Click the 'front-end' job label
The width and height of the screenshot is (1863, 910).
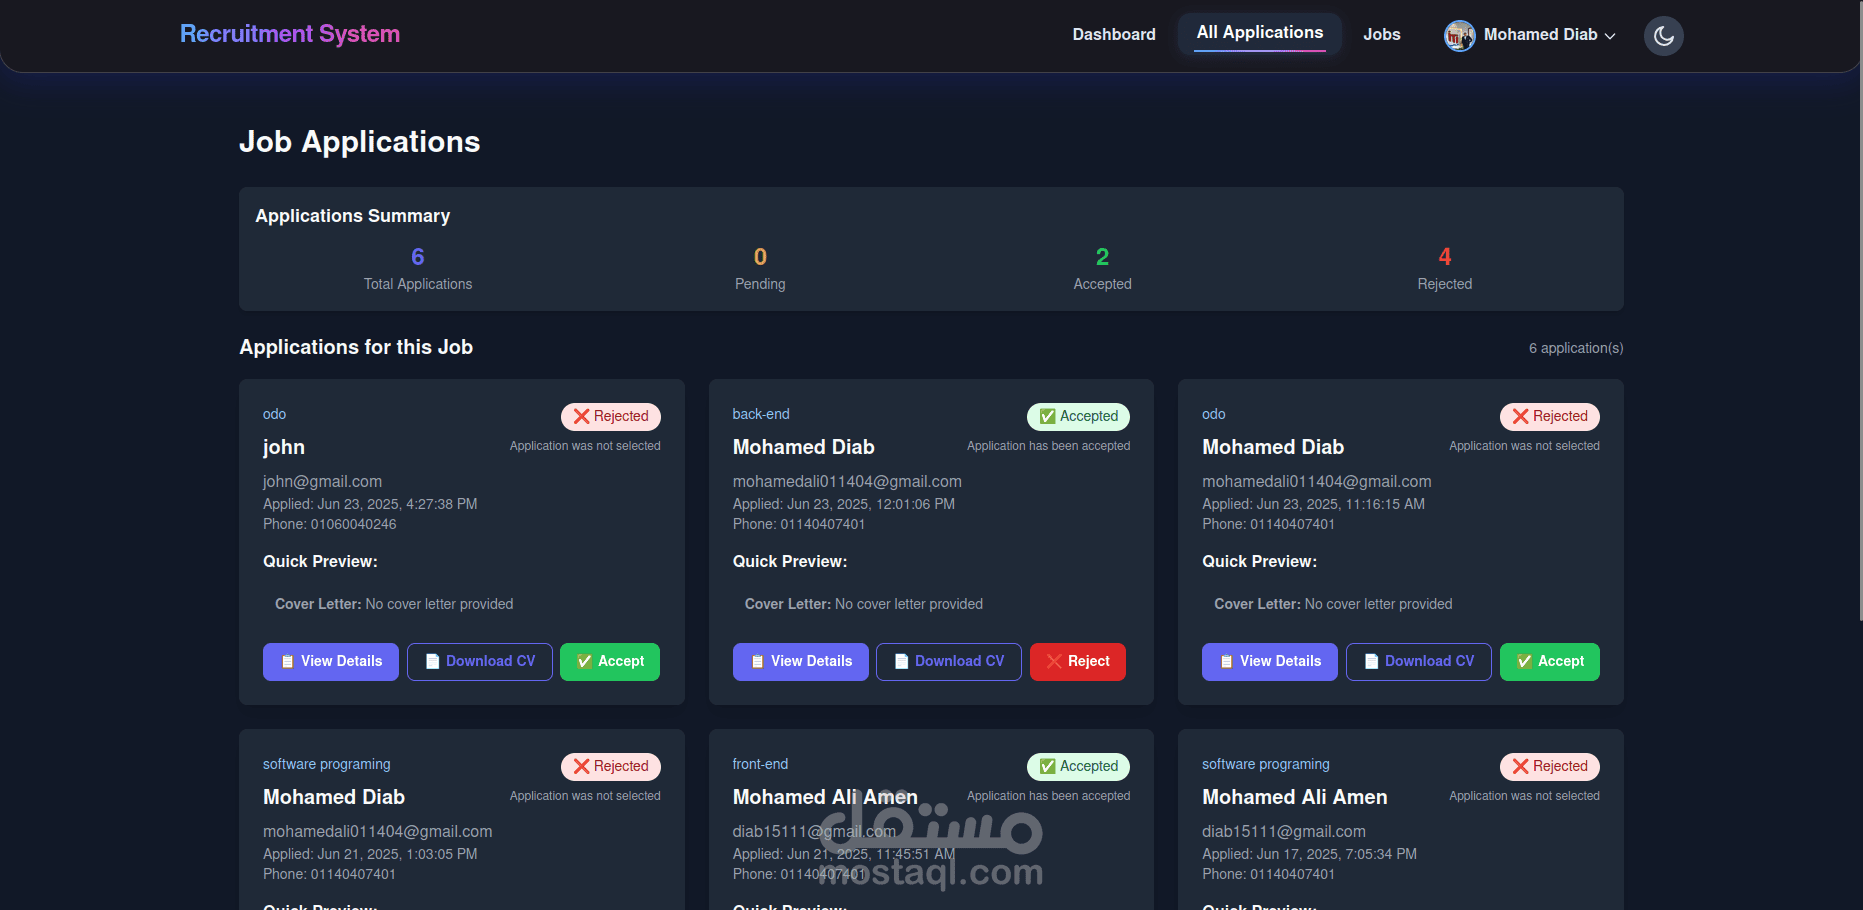pyautogui.click(x=760, y=764)
